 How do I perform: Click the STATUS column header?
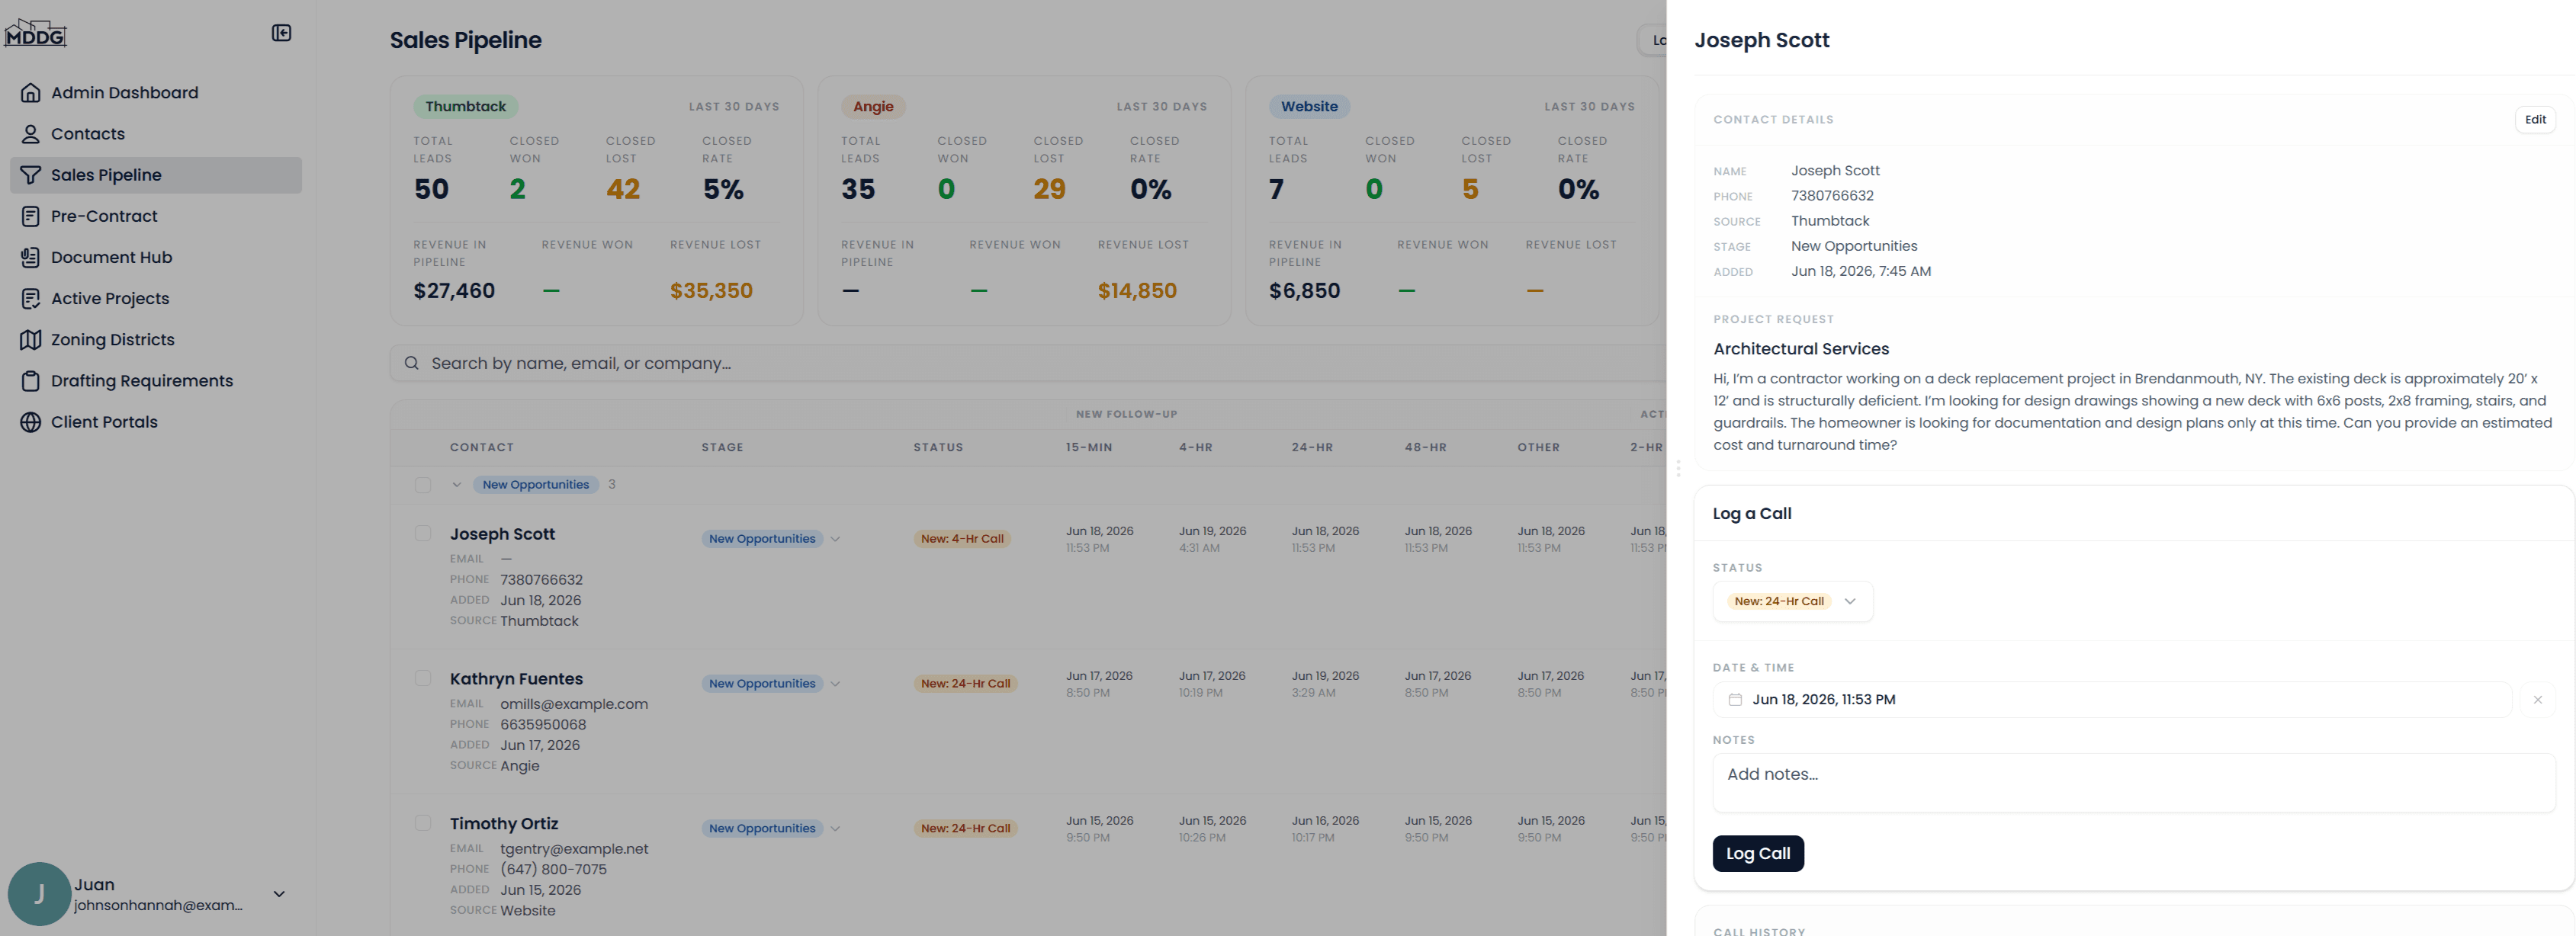point(938,448)
